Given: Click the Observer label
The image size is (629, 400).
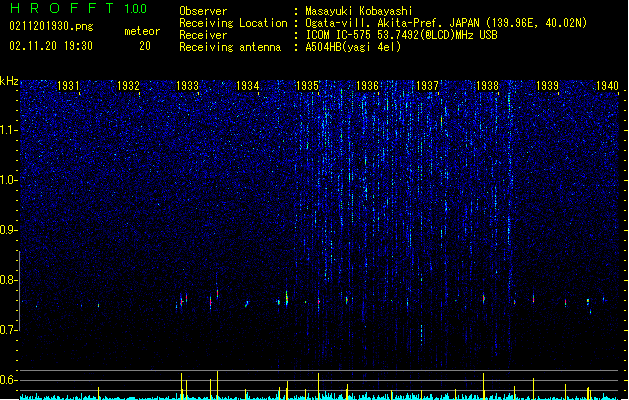Looking at the screenshot, I should (x=203, y=11).
